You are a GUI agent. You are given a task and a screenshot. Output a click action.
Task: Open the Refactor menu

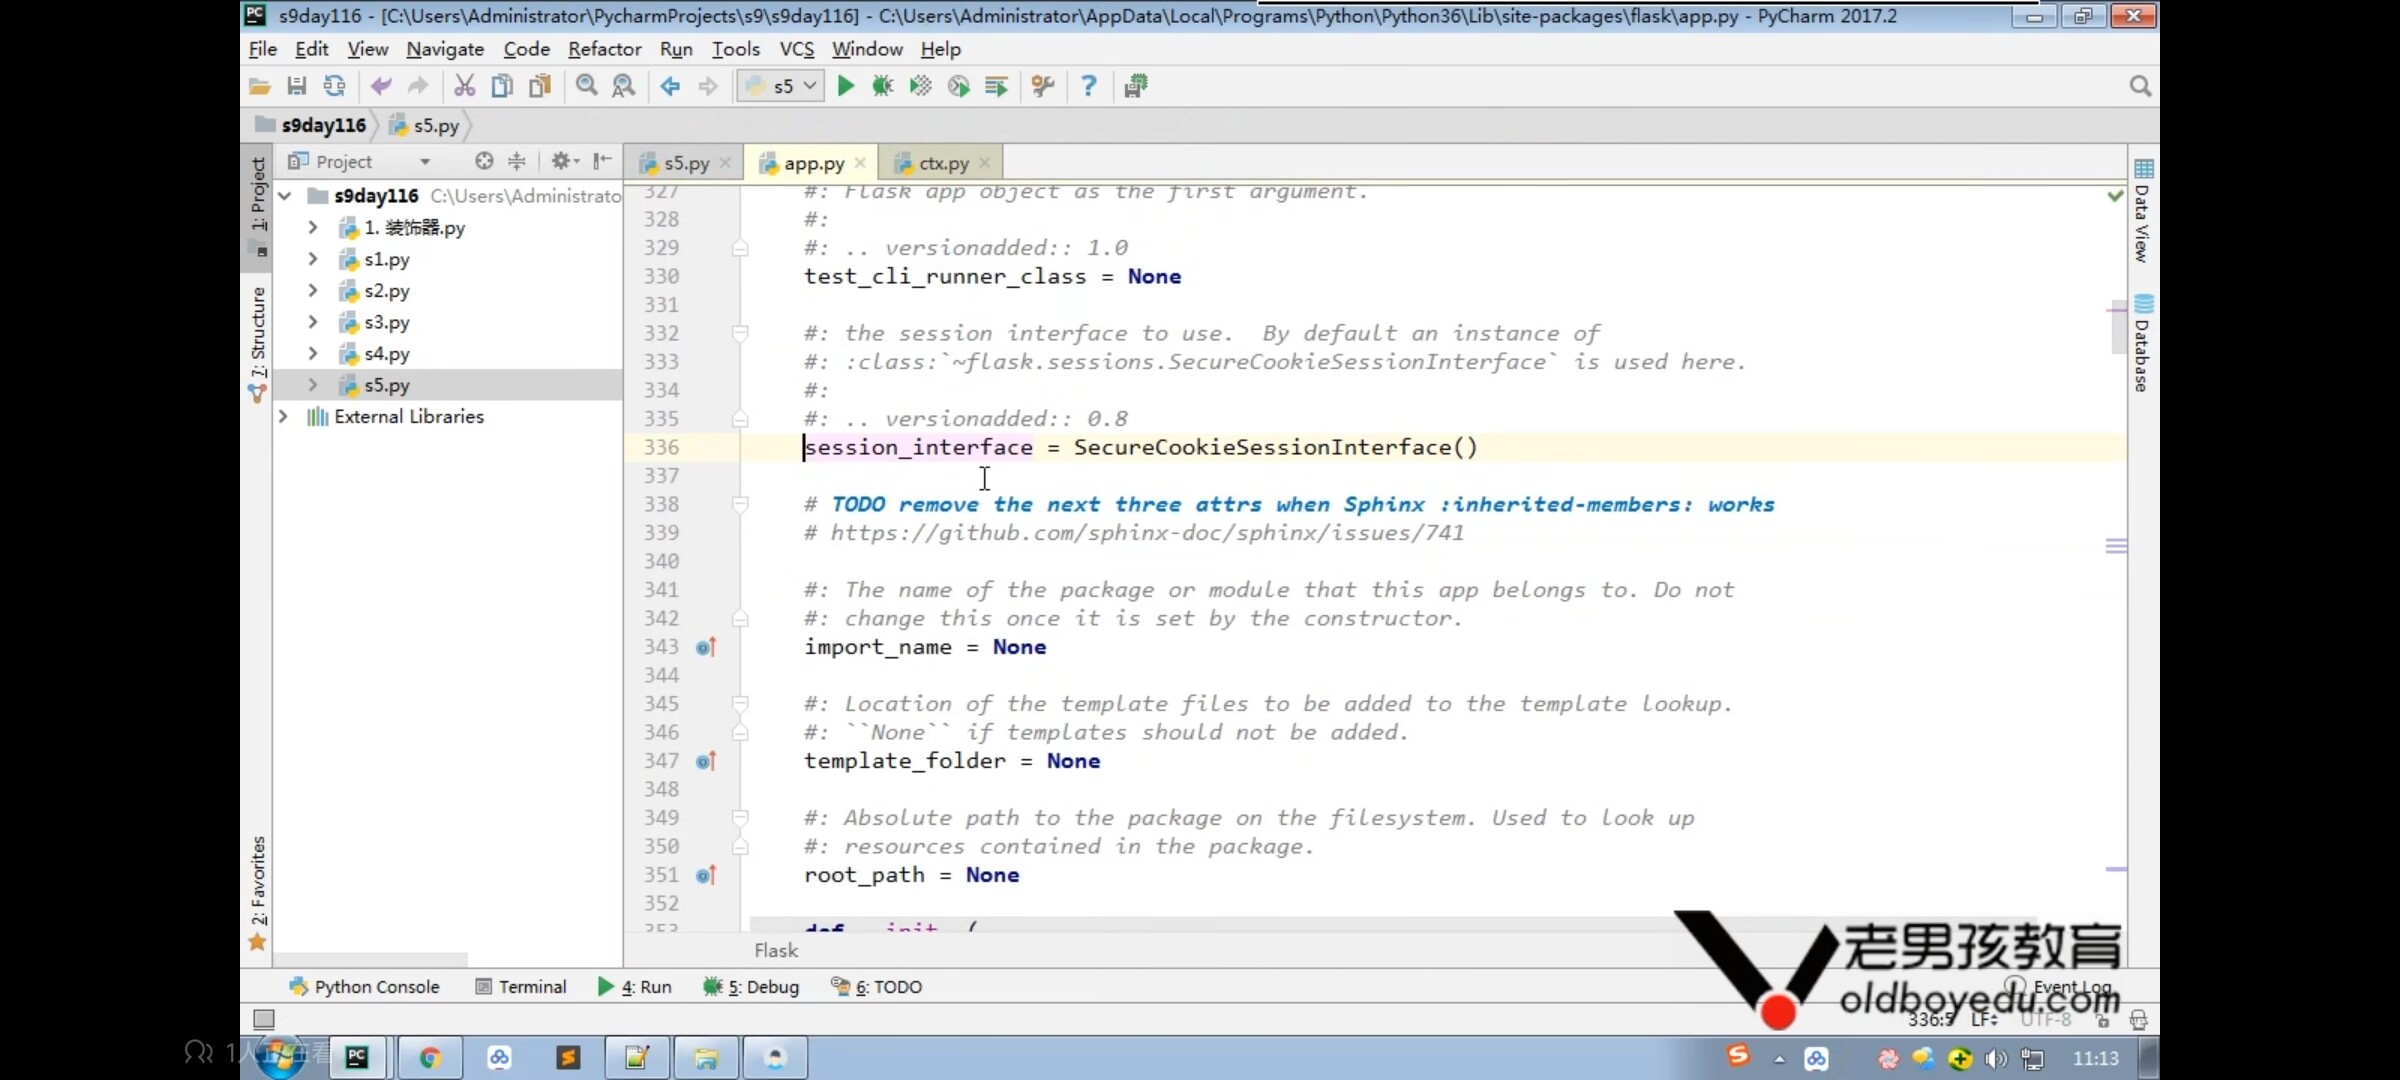[604, 49]
